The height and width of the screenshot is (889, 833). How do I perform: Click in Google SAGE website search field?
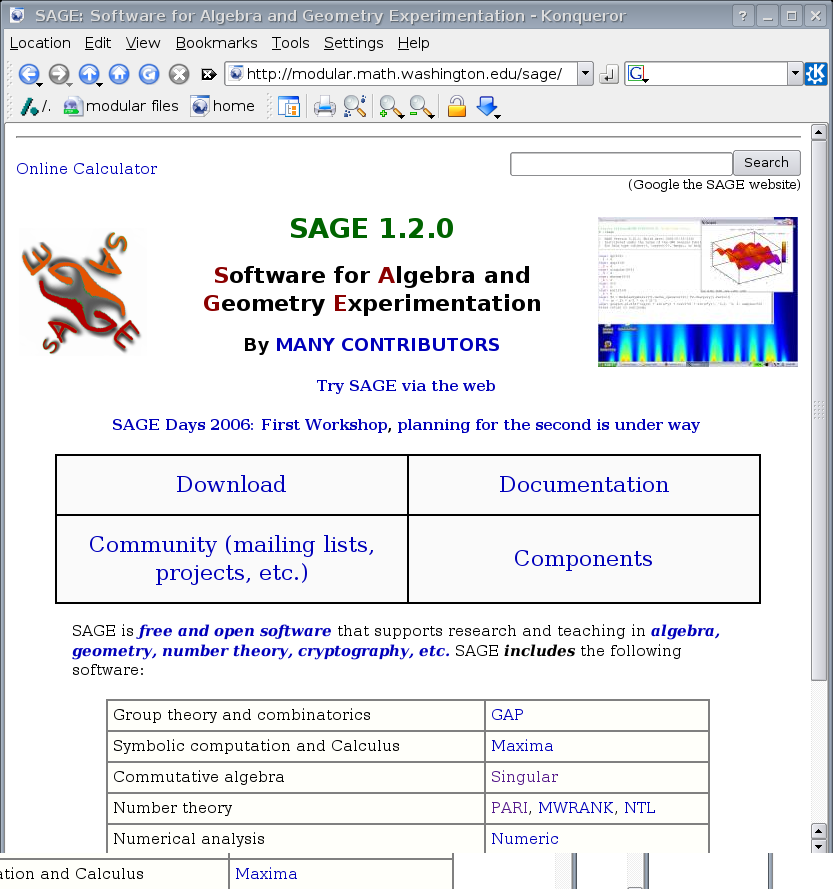(x=621, y=164)
